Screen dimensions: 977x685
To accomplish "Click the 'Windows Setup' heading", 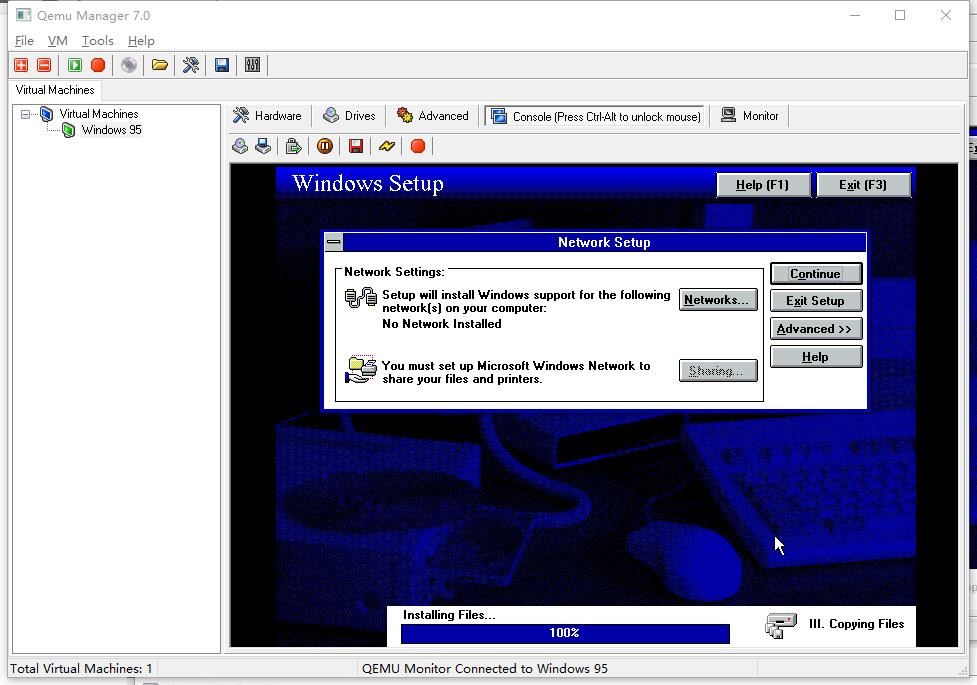I will coord(368,183).
